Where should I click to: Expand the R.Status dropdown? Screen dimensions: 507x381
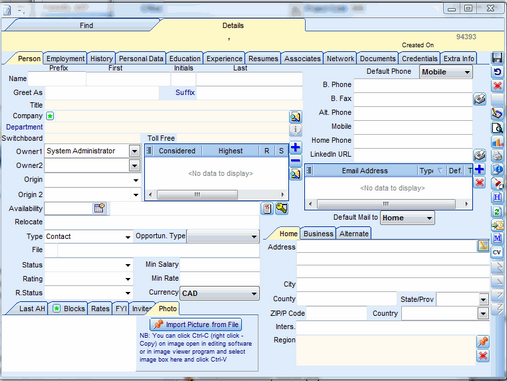click(x=128, y=293)
